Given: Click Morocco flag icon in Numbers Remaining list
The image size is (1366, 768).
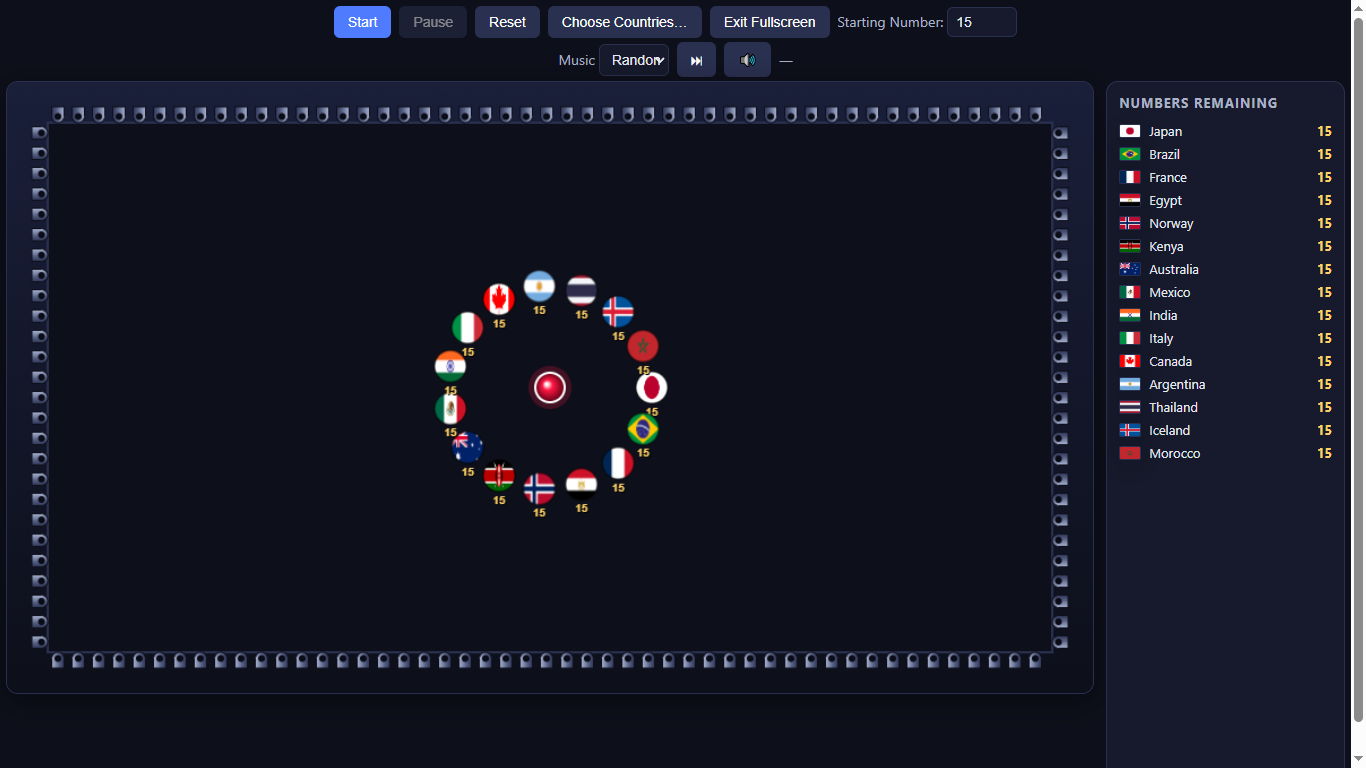Looking at the screenshot, I should pos(1130,453).
